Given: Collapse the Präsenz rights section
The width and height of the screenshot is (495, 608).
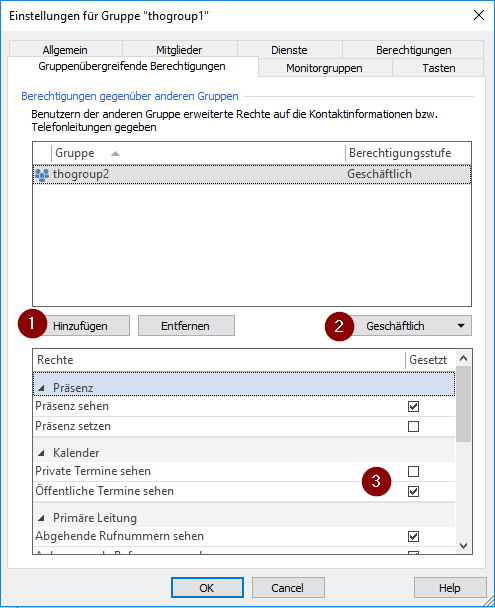Looking at the screenshot, I should [41, 388].
